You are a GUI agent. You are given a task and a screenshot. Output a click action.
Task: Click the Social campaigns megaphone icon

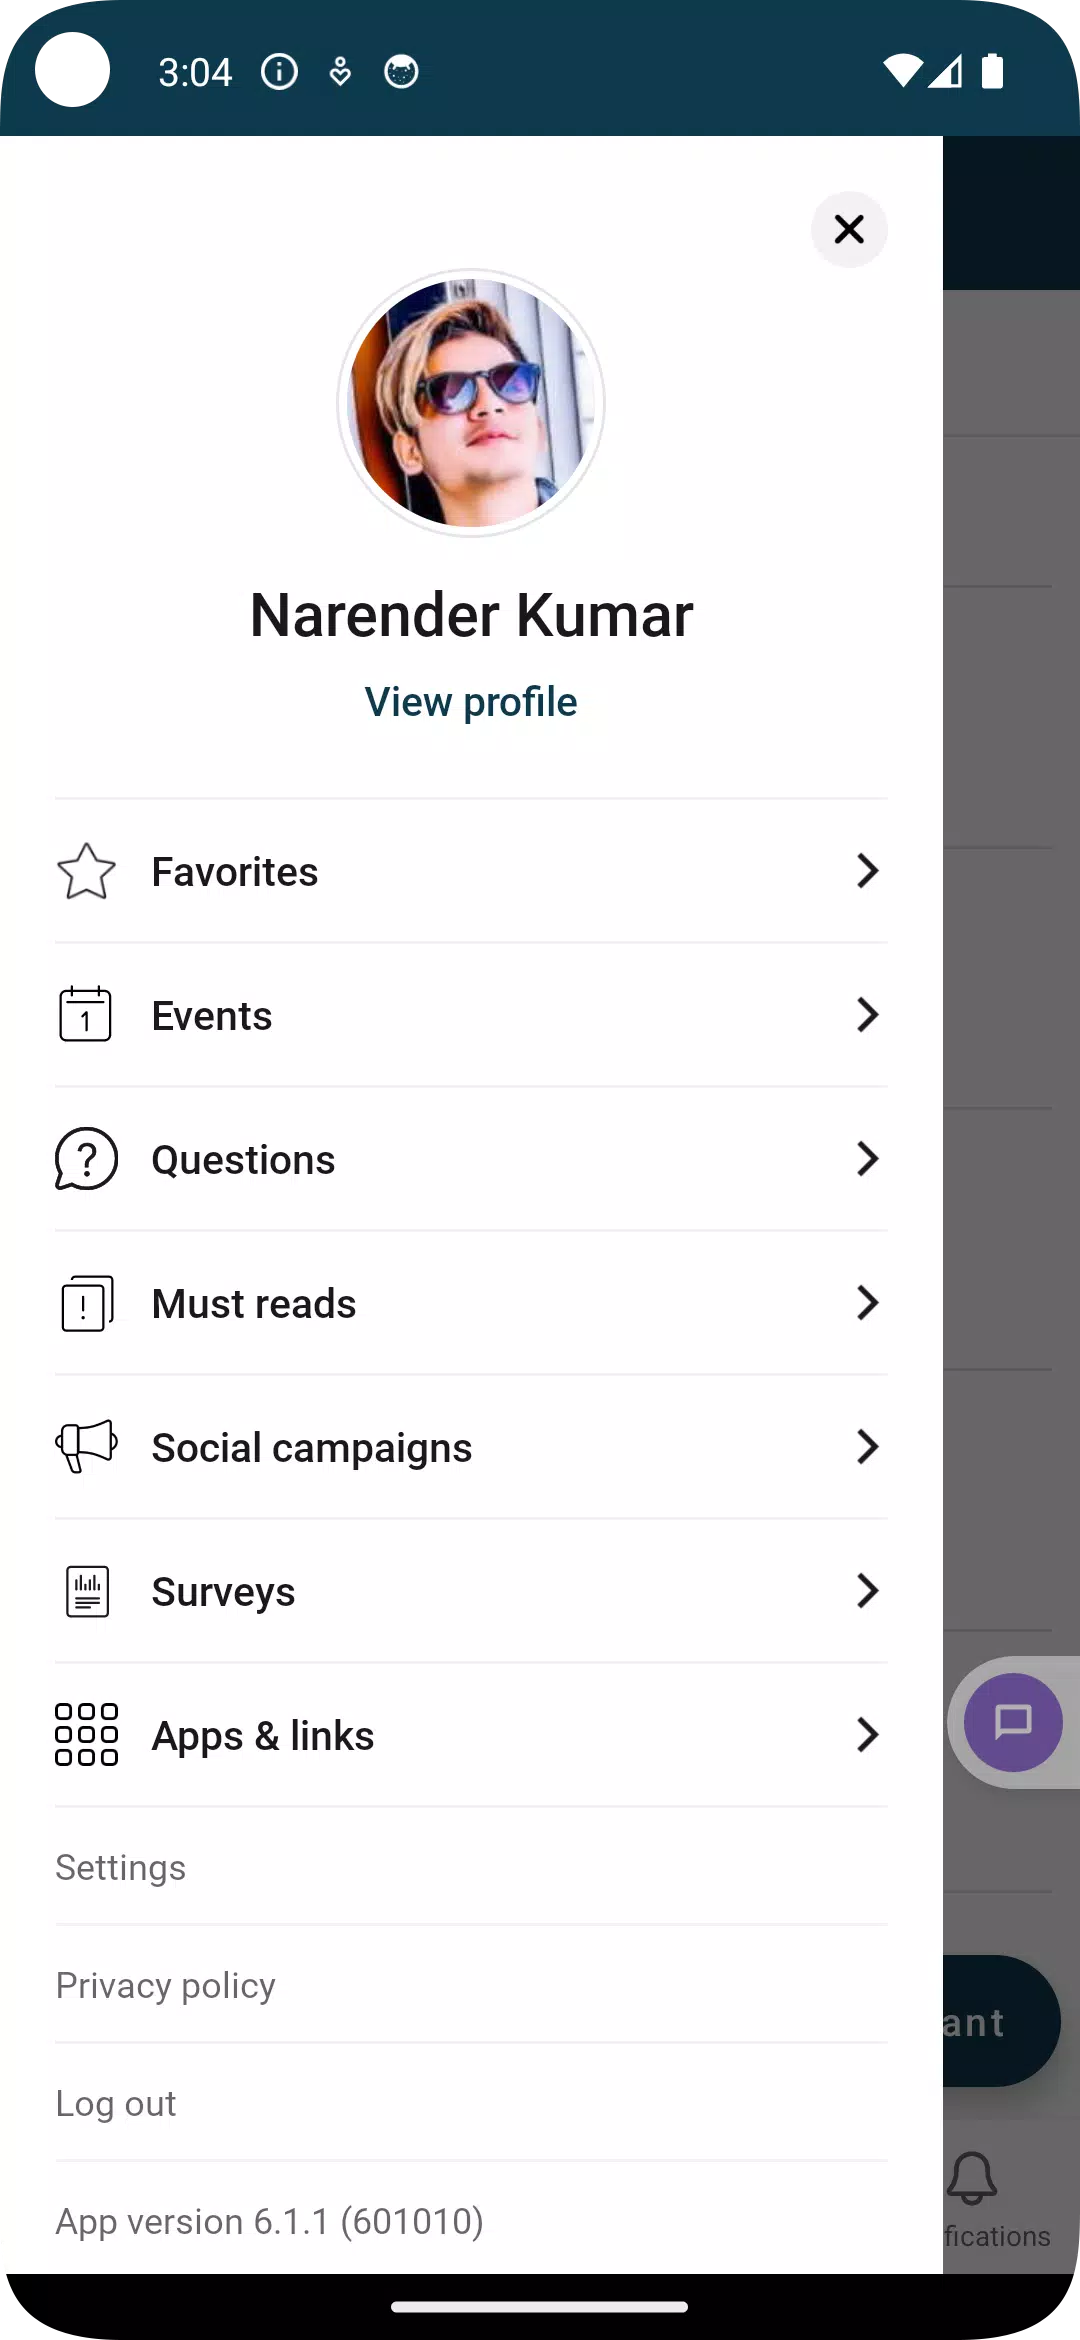pyautogui.click(x=86, y=1447)
